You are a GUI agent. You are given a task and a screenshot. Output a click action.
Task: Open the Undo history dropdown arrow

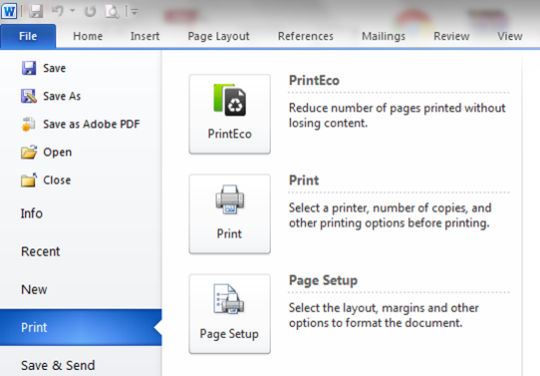(72, 11)
